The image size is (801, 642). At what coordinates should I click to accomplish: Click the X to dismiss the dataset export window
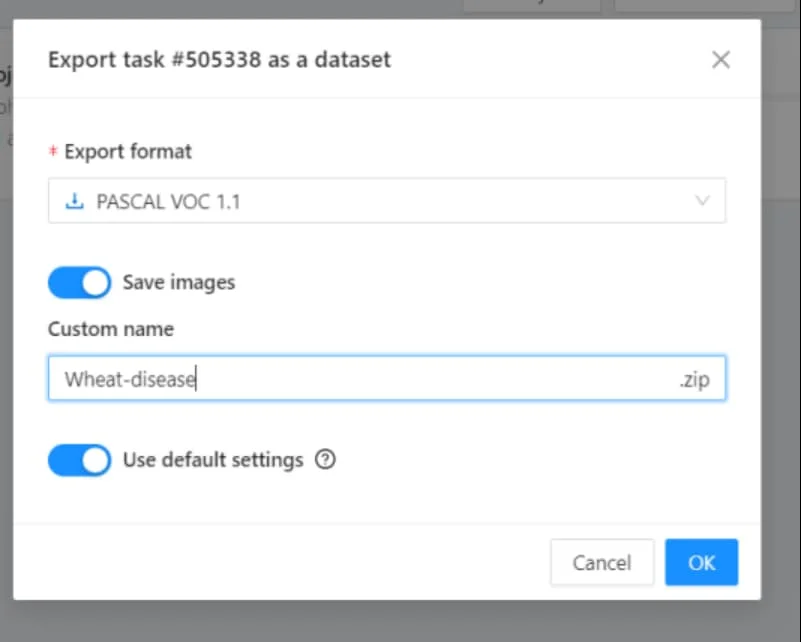tap(721, 59)
